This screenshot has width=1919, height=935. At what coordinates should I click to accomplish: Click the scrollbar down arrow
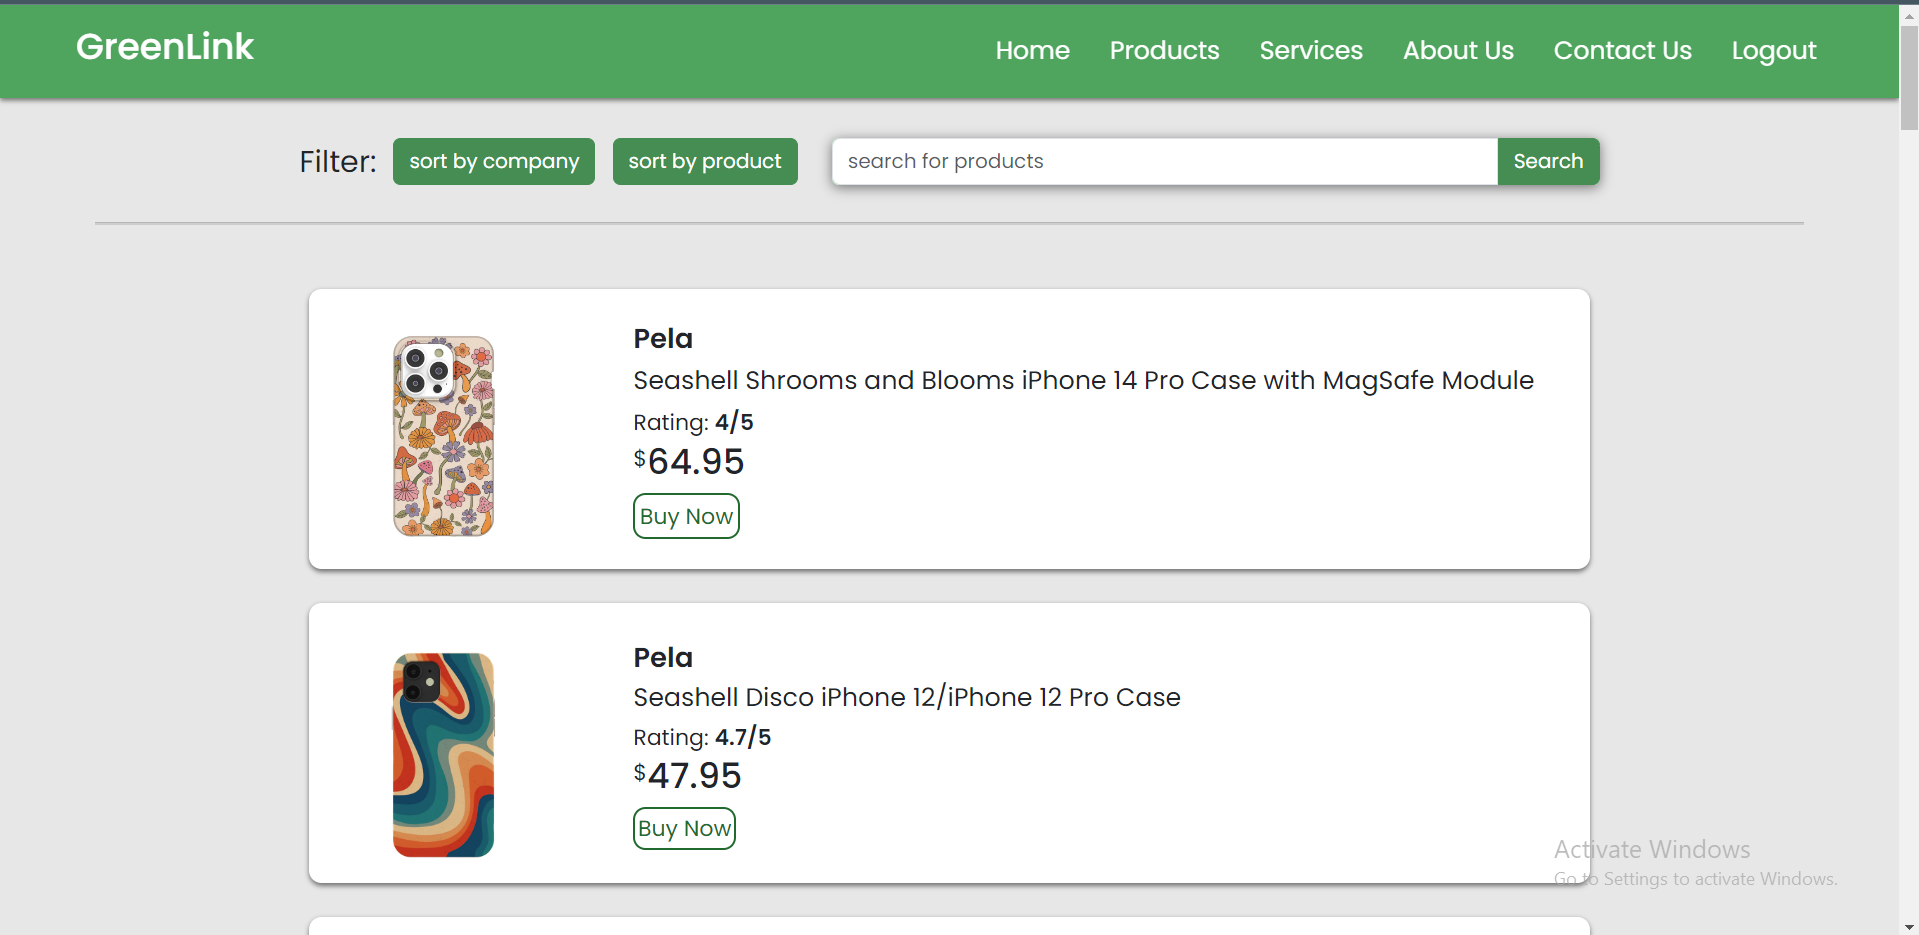click(1908, 926)
